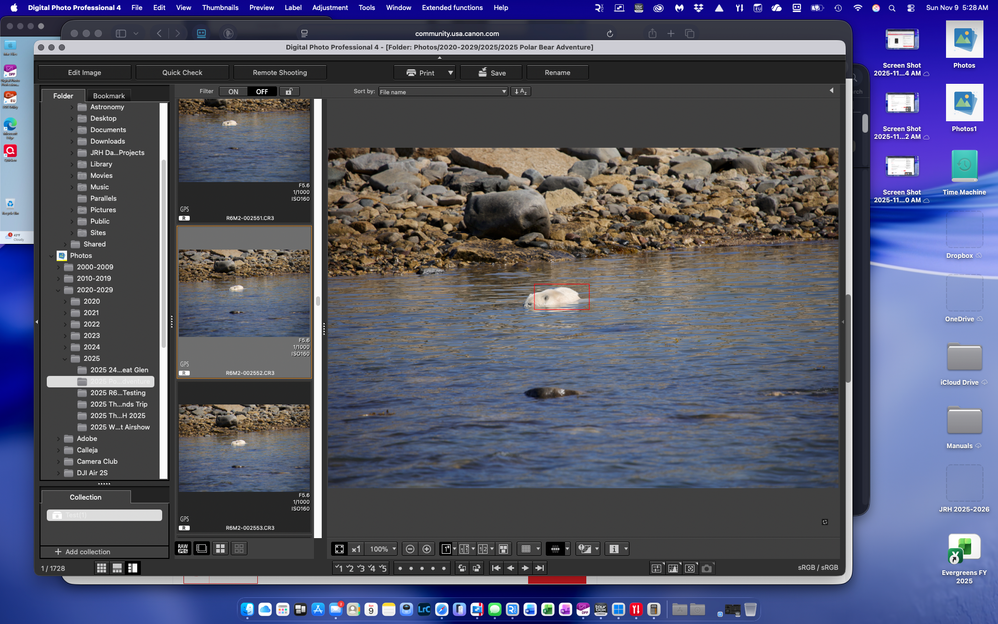Switch the Filter to OFF
This screenshot has height=624, width=998.
pos(261,91)
